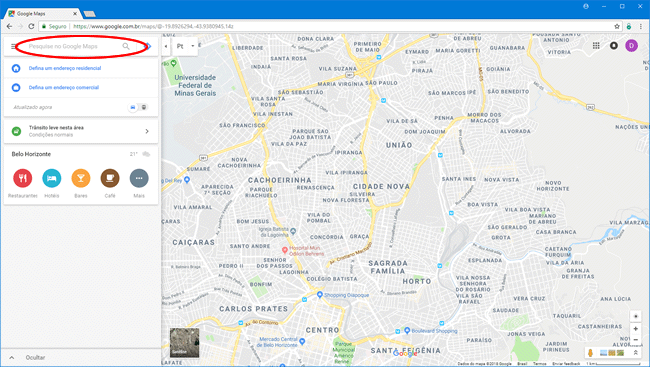The width and height of the screenshot is (650, 367).
Task: Select the Hotéis category icon
Action: pyautogui.click(x=52, y=178)
